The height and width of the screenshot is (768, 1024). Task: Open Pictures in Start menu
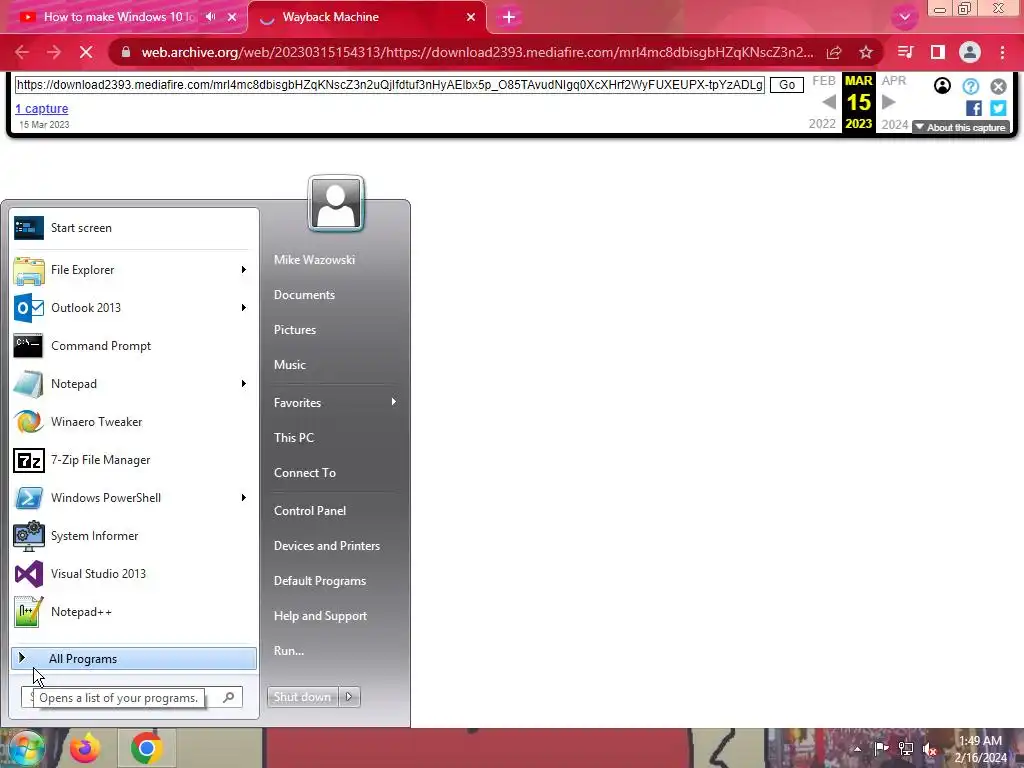point(295,330)
